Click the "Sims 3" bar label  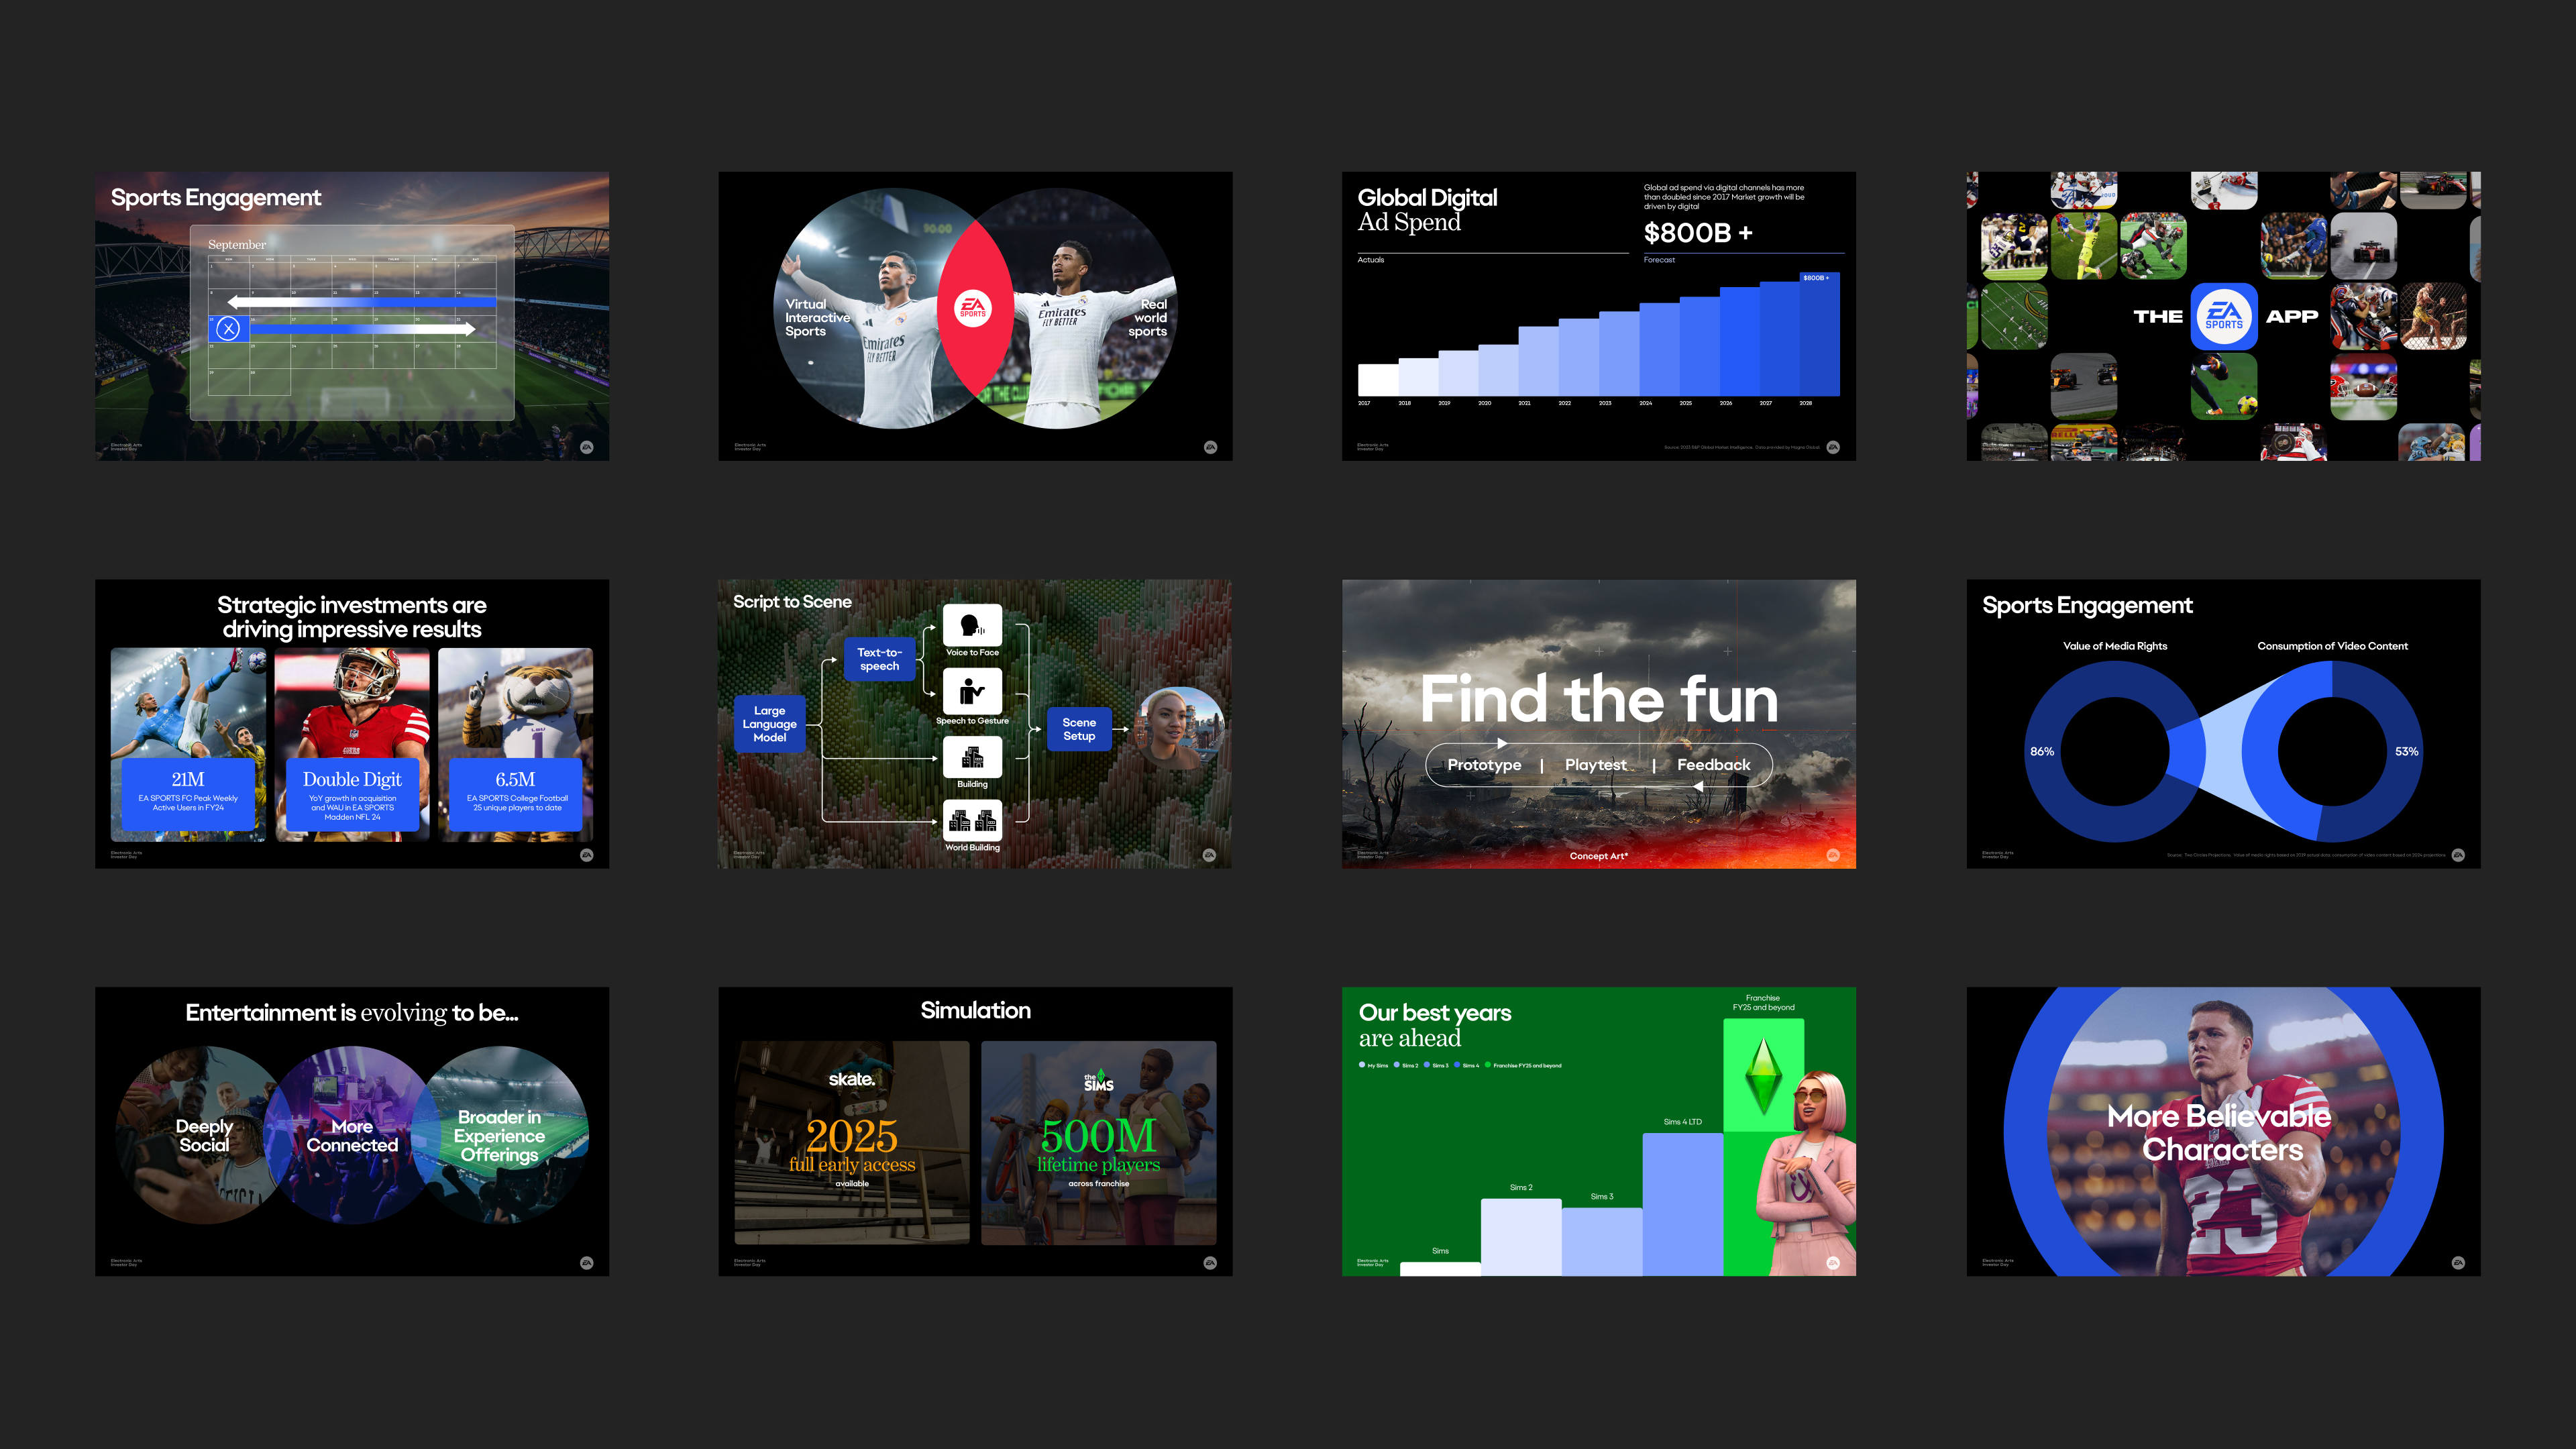[x=1602, y=1197]
